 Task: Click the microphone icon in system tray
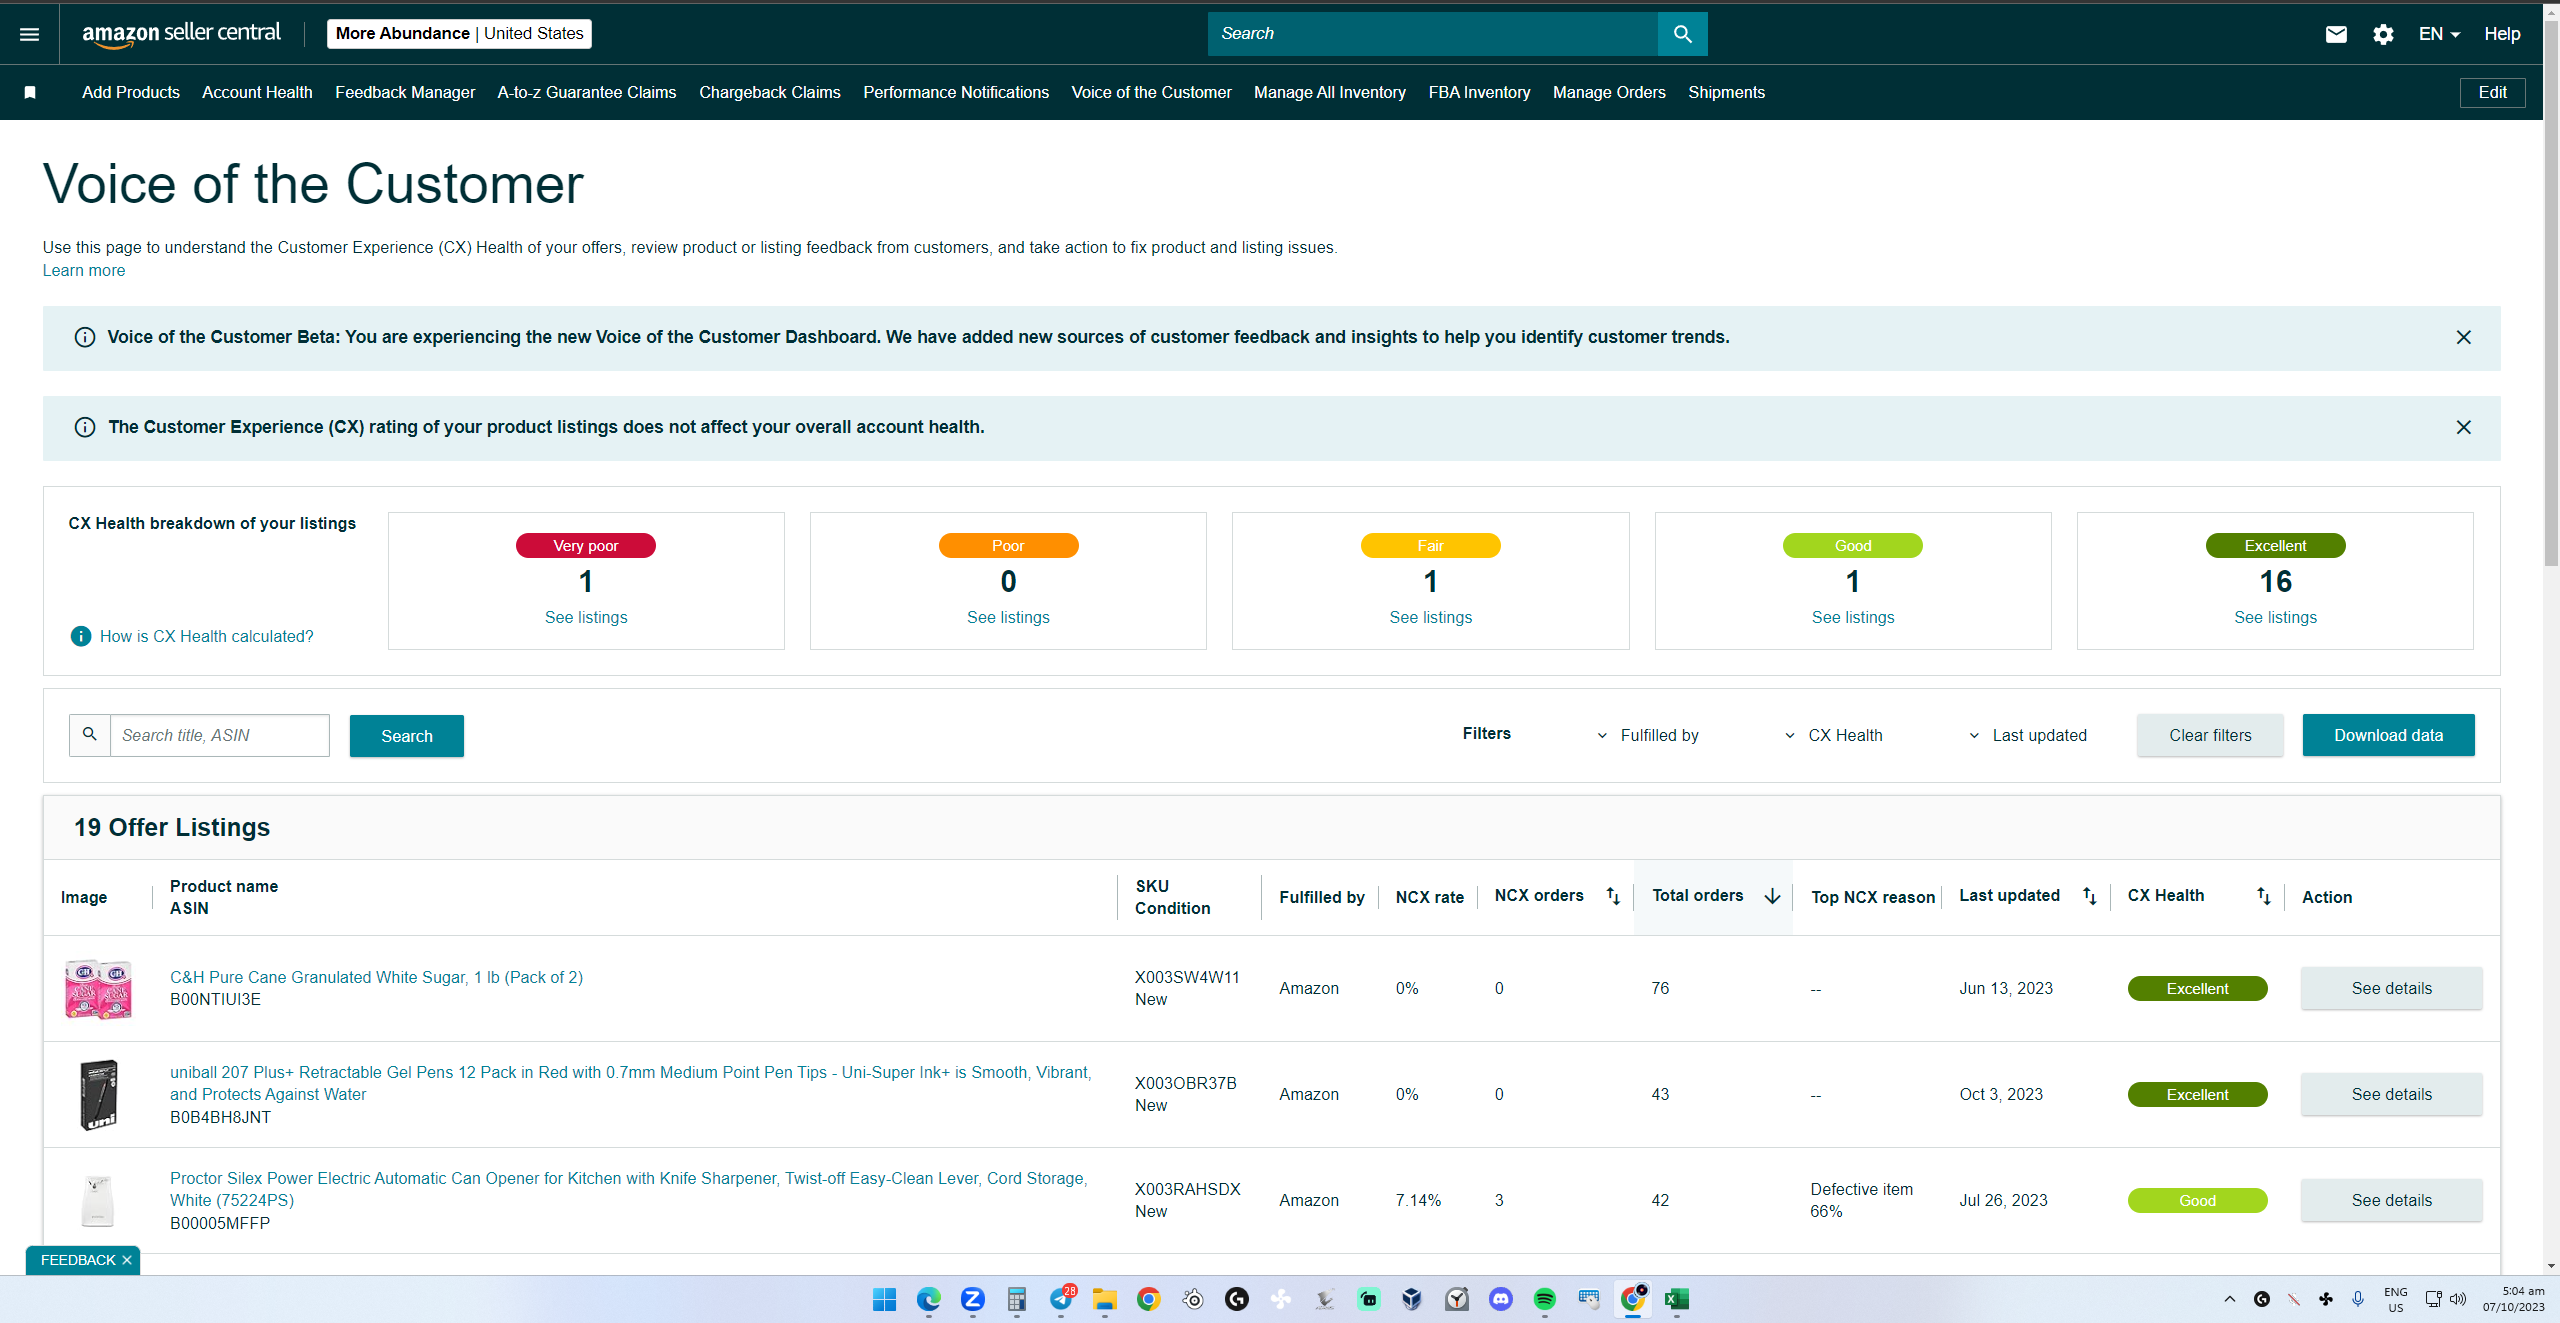[2358, 1299]
